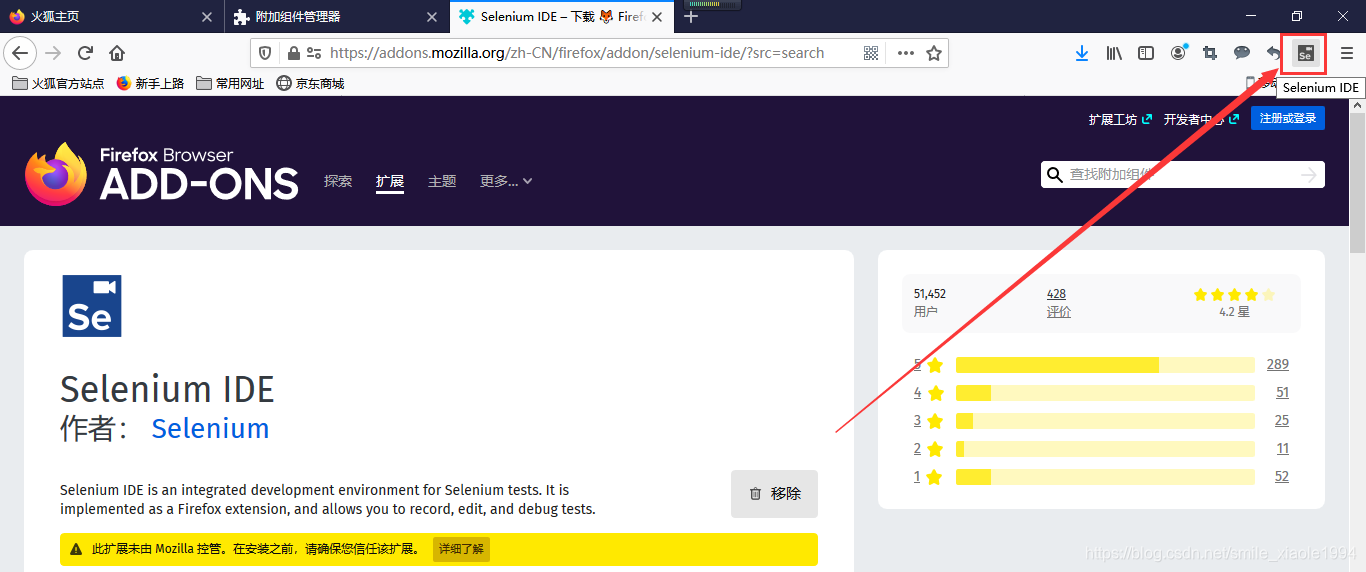Open the Selenium author link

point(210,428)
